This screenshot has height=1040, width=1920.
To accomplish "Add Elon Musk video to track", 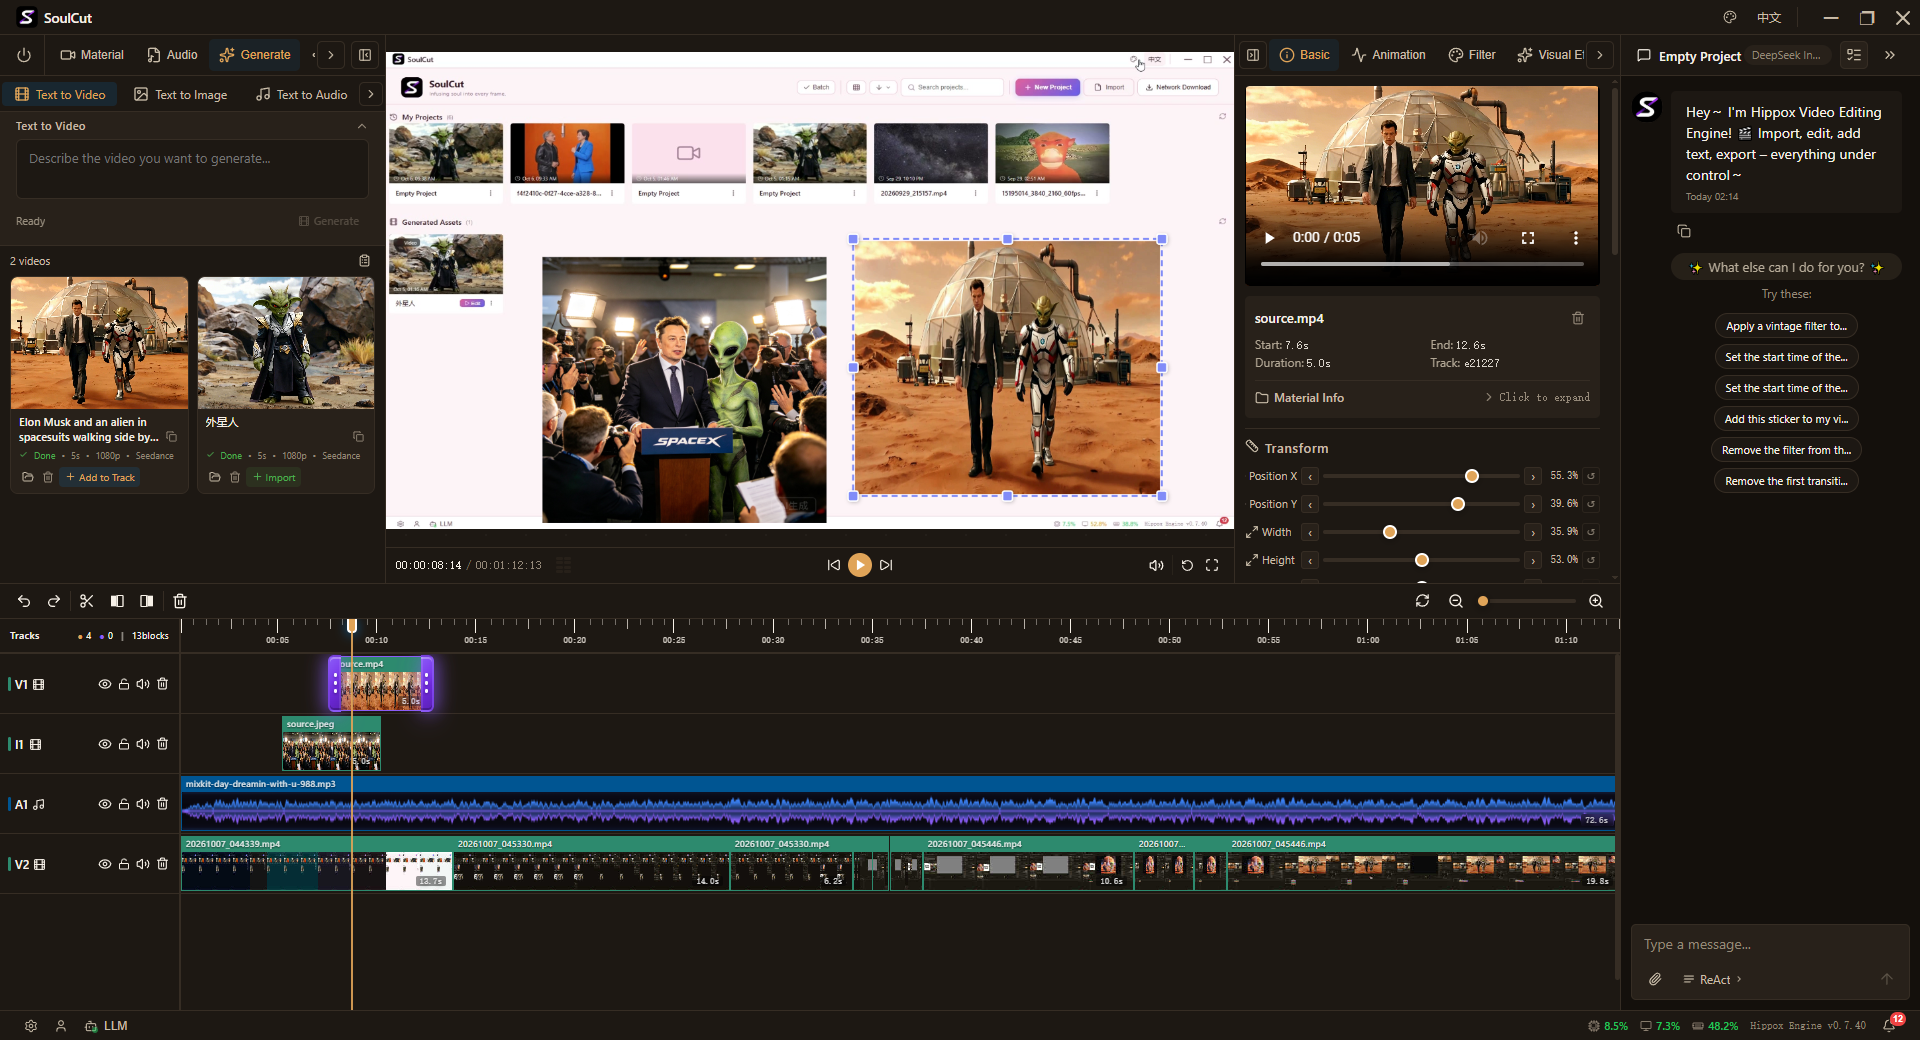I will [100, 477].
